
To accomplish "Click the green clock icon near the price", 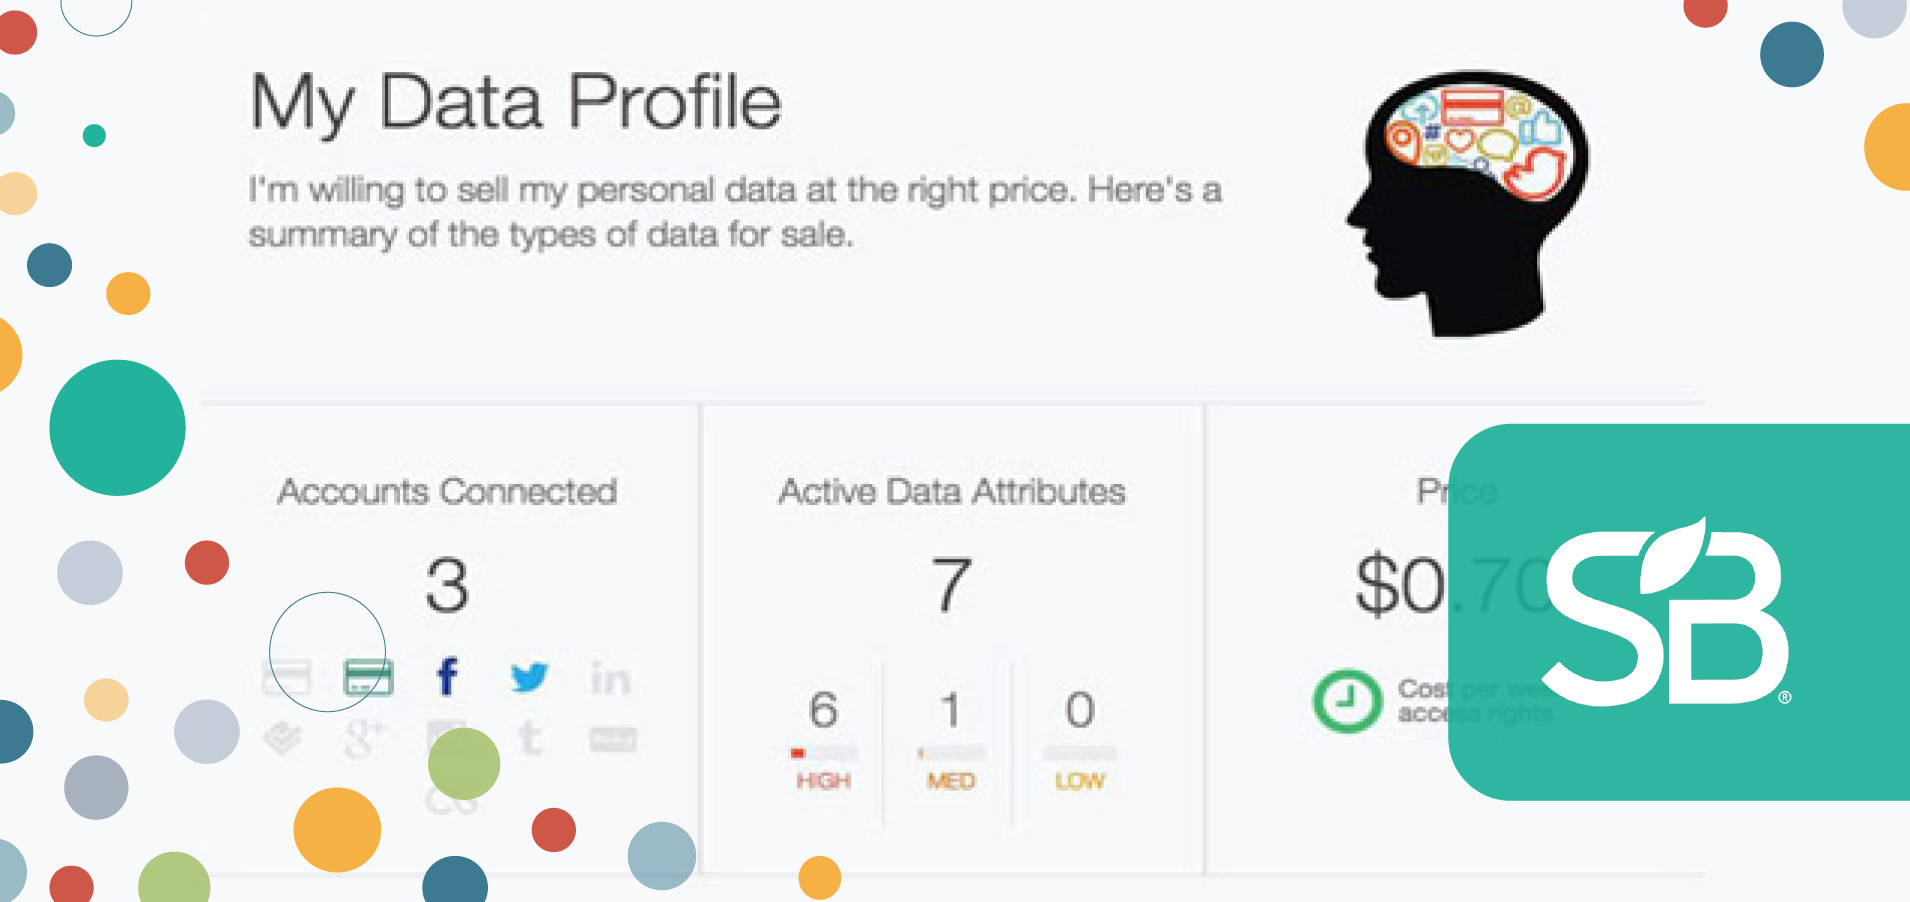I will point(1345,701).
